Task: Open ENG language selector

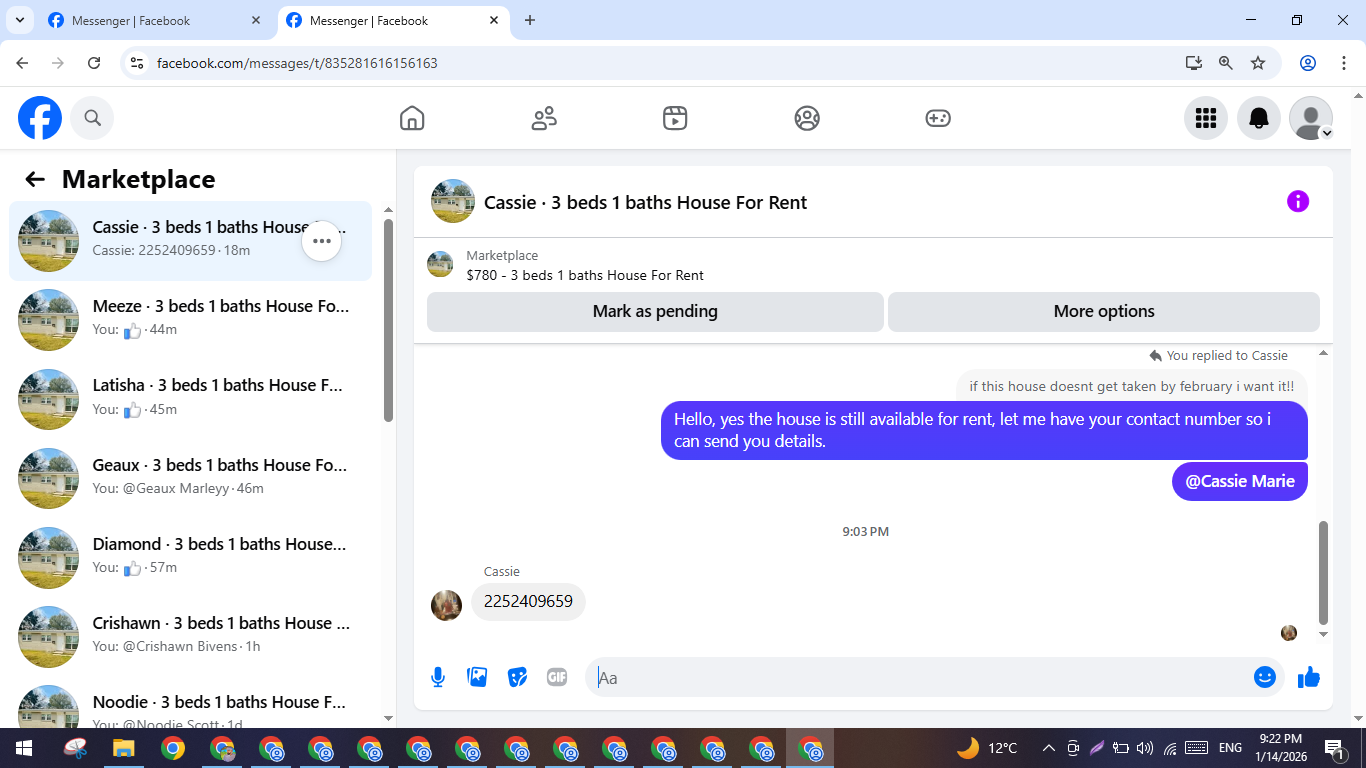Action: [x=1230, y=748]
